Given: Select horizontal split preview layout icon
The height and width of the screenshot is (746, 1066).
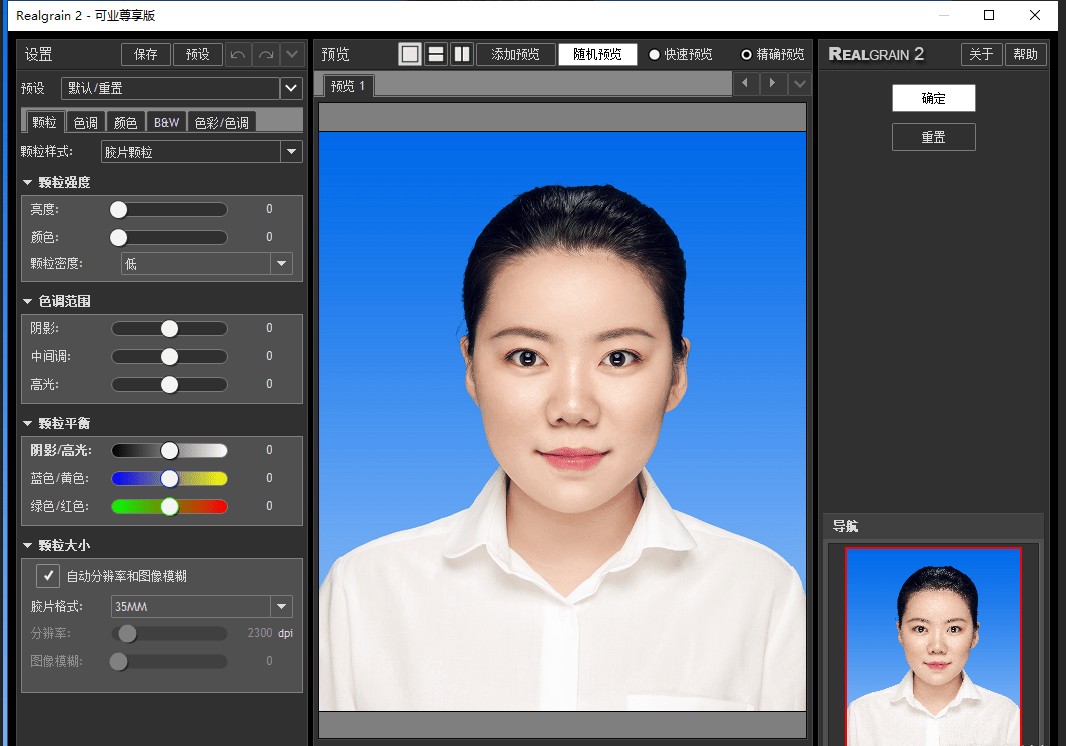Looking at the screenshot, I should point(436,54).
